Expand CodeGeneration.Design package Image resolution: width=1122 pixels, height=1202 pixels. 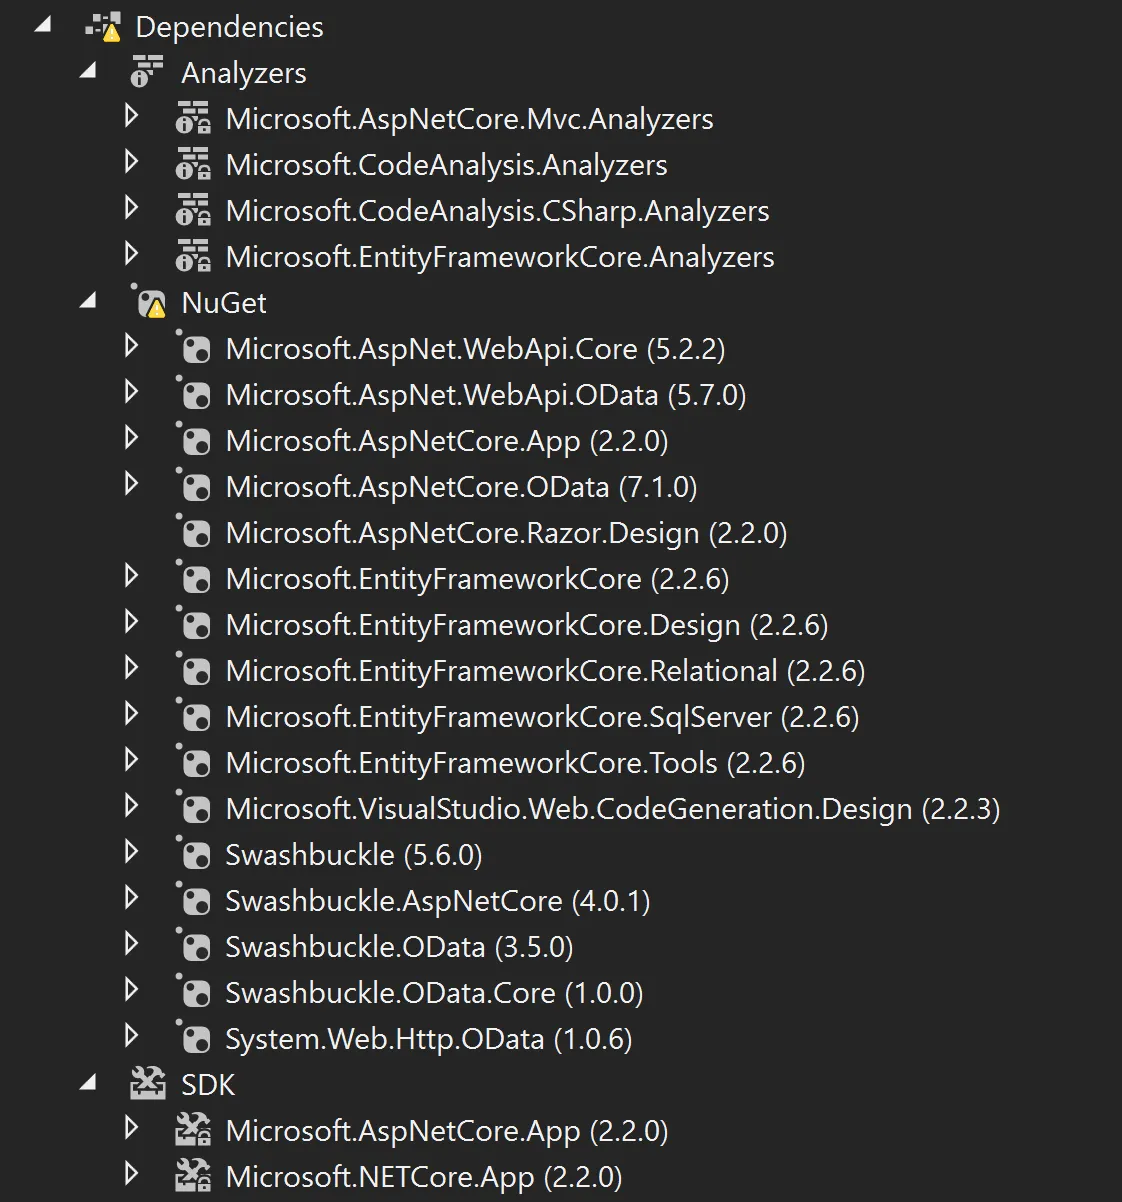tap(131, 806)
